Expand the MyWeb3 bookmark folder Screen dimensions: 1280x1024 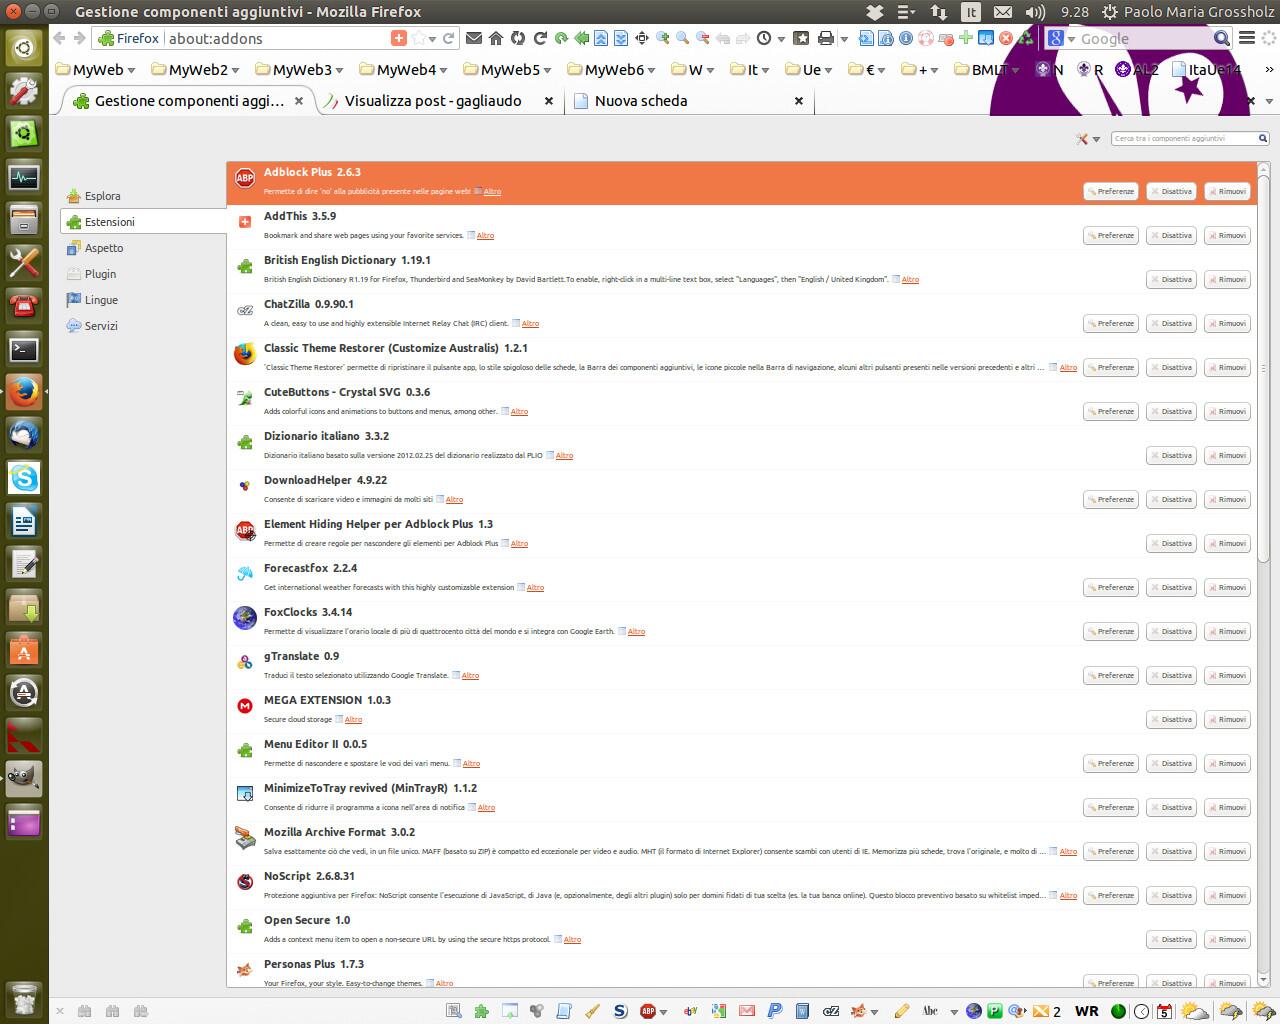(x=299, y=69)
